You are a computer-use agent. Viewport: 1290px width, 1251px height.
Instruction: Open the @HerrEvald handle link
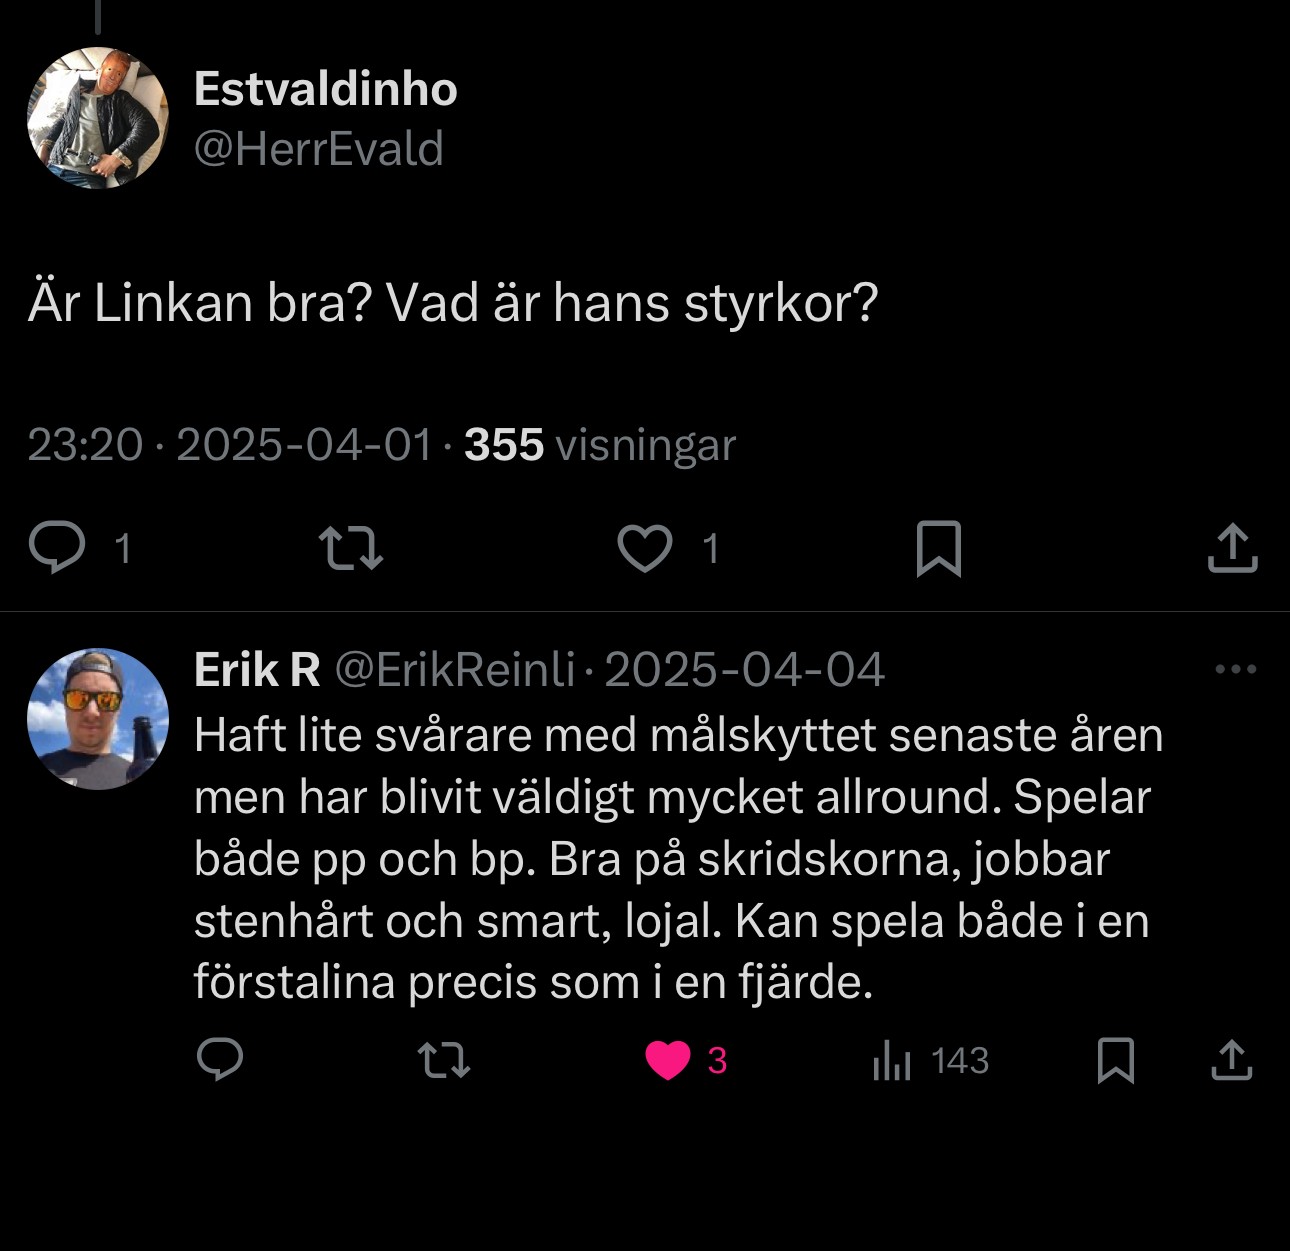[x=318, y=149]
